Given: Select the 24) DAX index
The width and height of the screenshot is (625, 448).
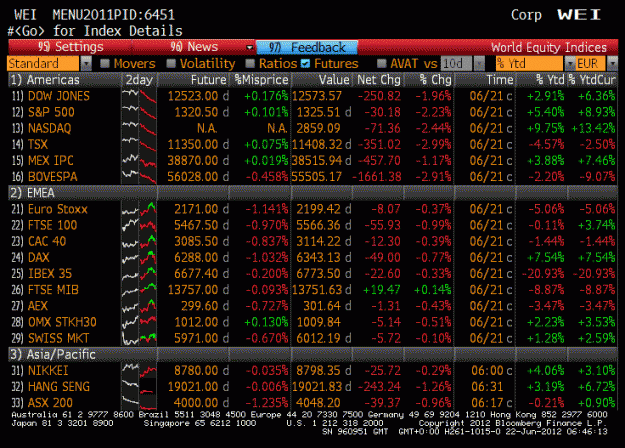Looking at the screenshot, I should [x=30, y=257].
